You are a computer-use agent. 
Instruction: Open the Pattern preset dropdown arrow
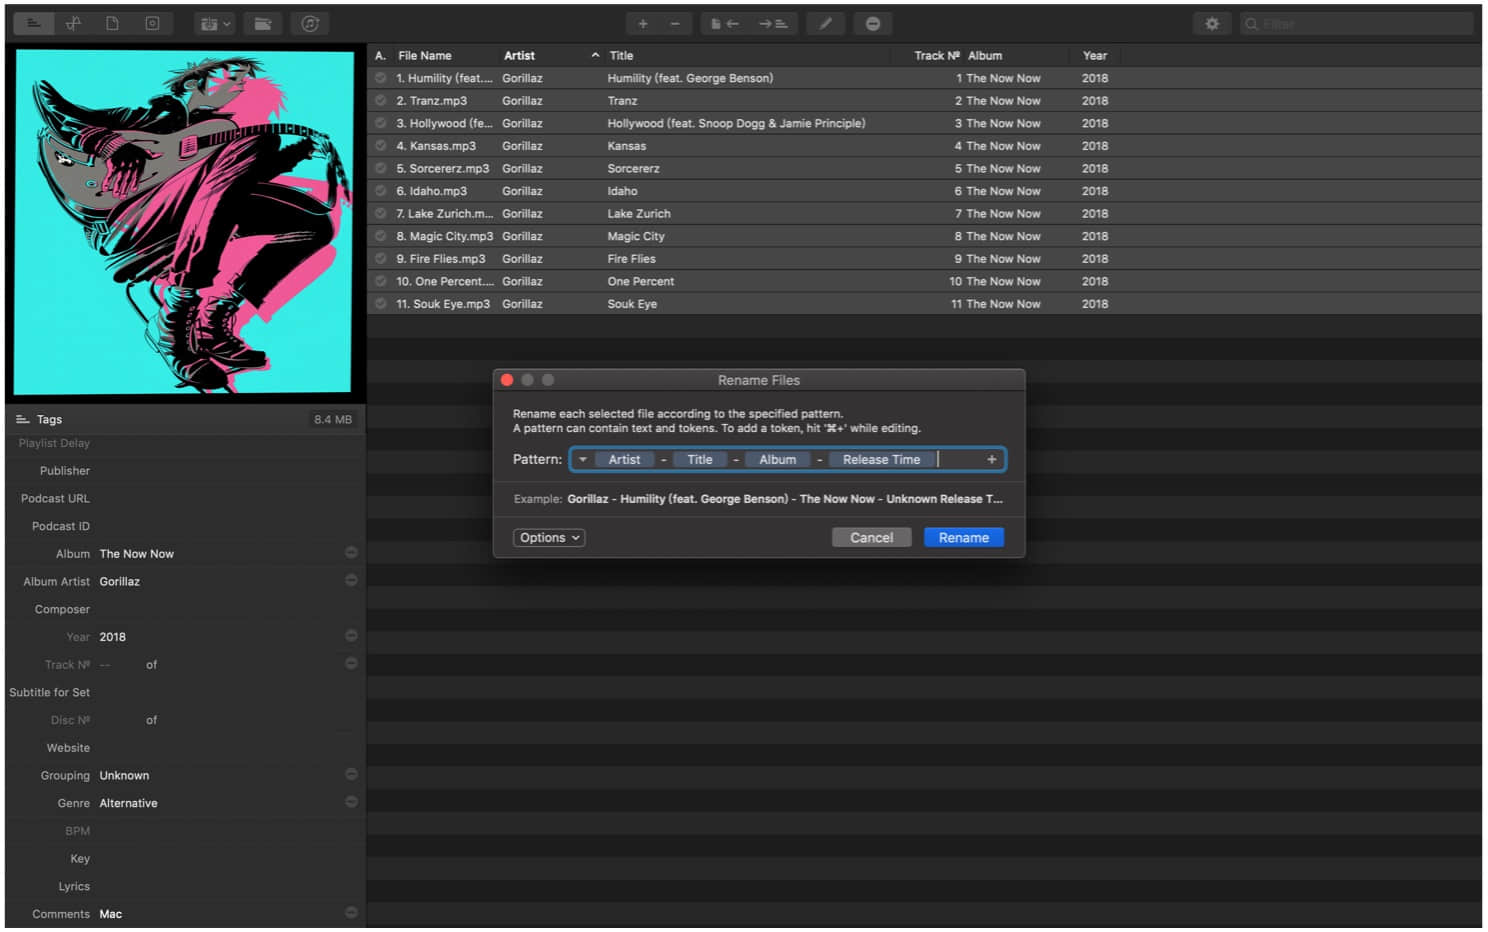click(582, 460)
